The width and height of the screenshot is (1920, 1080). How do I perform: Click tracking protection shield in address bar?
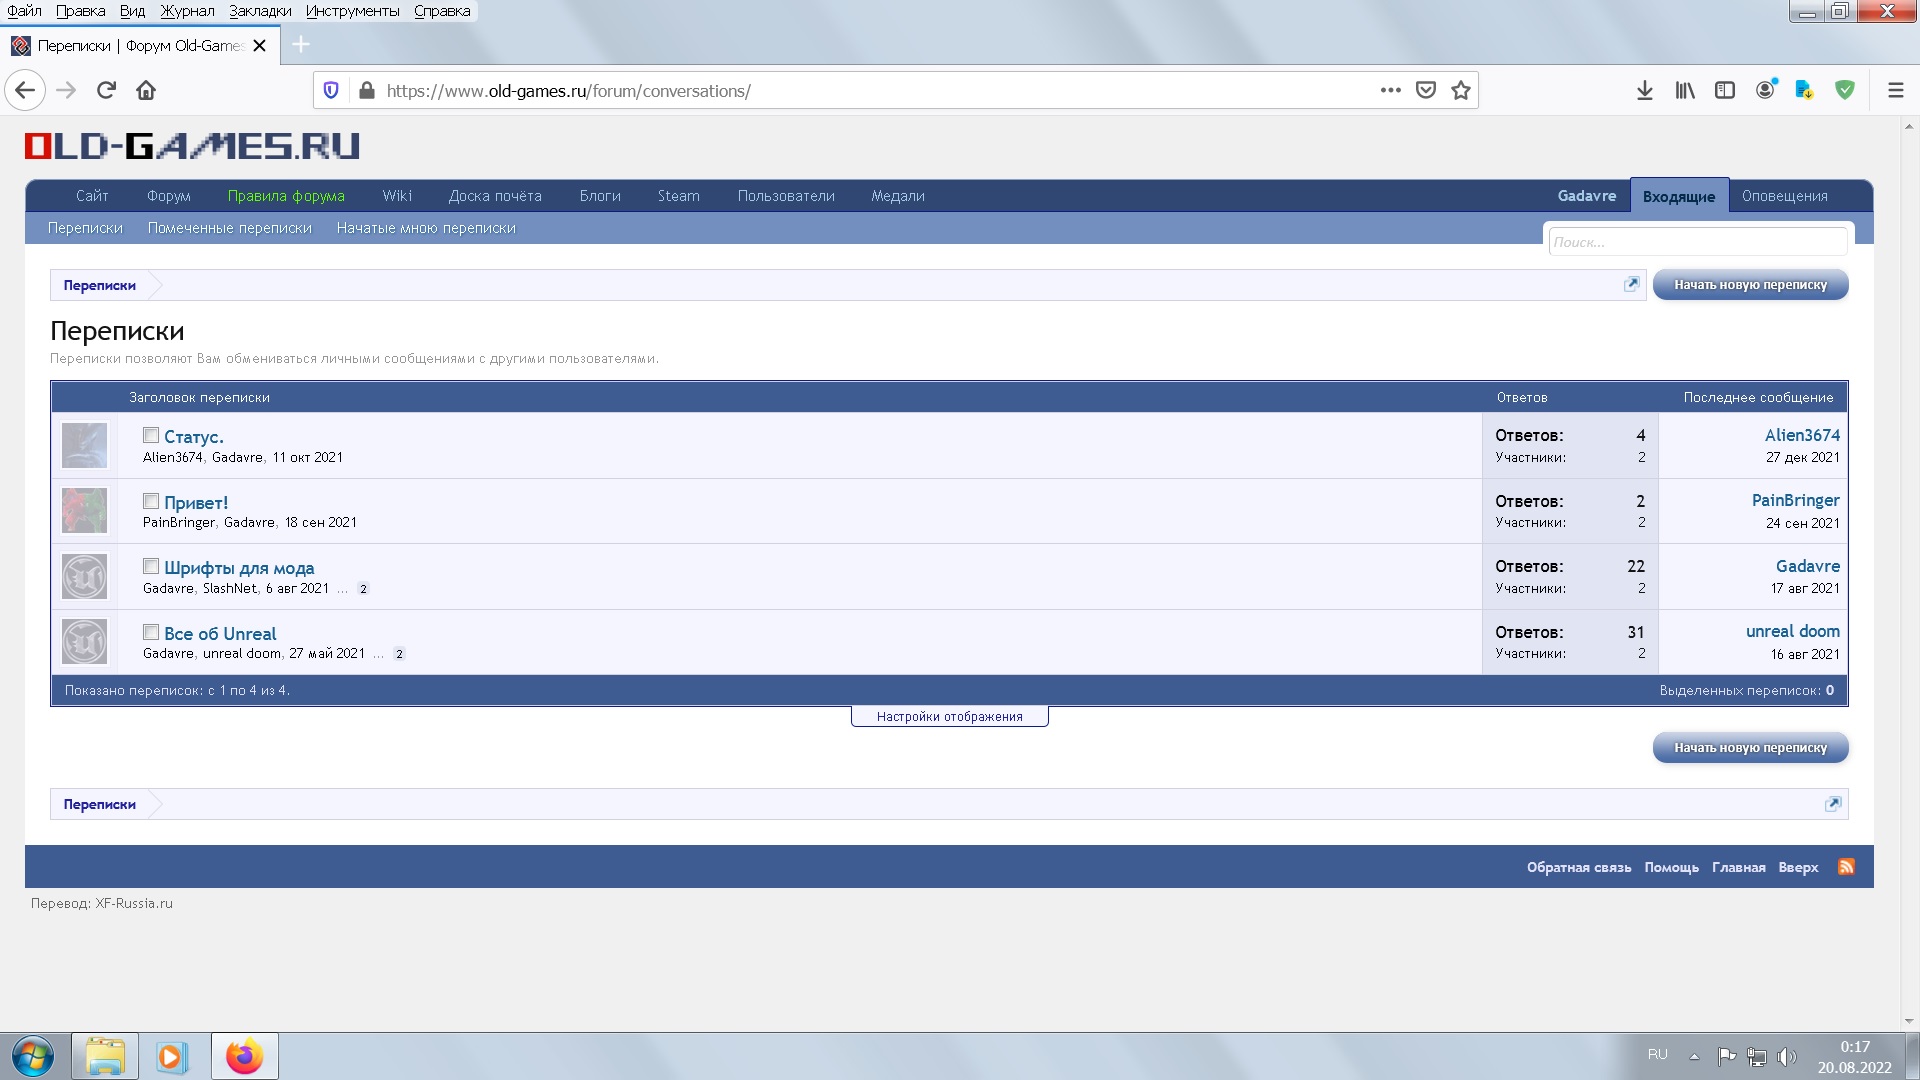[x=331, y=91]
